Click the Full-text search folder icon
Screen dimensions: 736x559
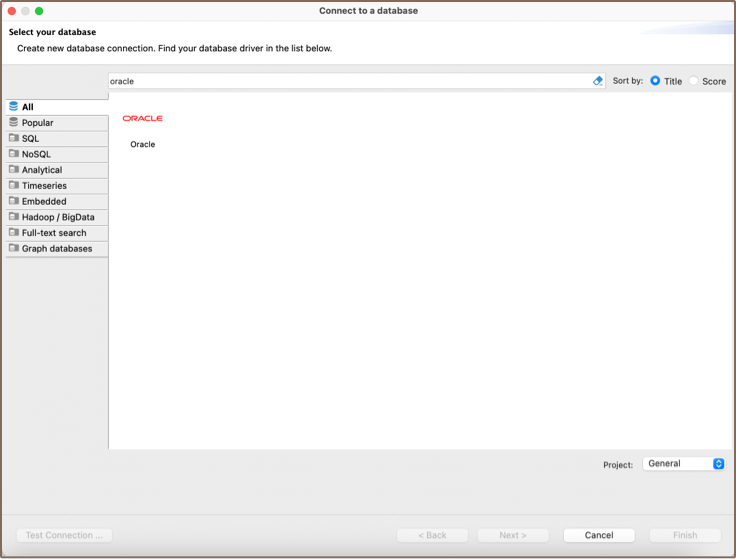14,232
